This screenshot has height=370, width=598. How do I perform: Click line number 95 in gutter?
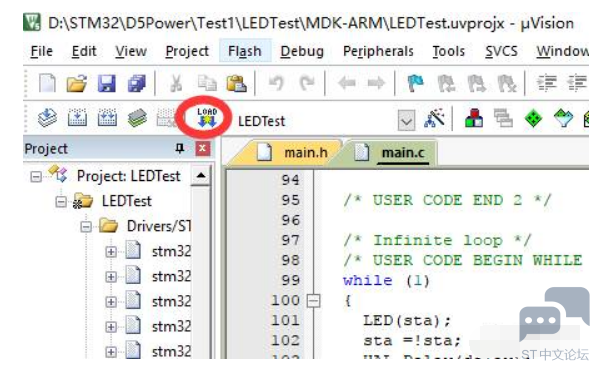[290, 200]
